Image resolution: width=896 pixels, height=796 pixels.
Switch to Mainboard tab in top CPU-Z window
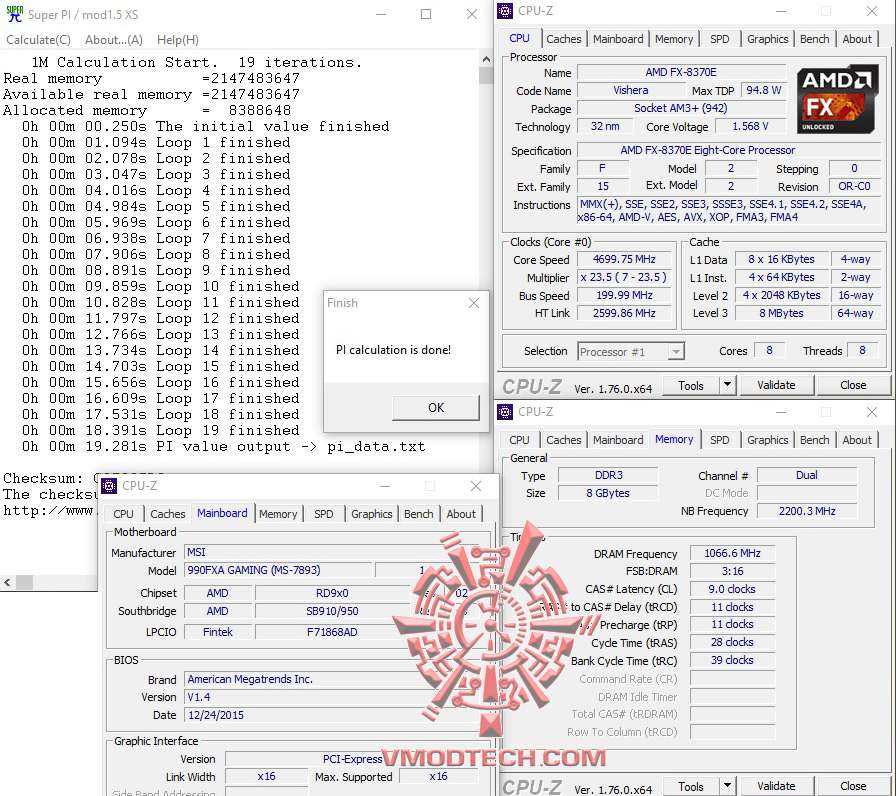[x=618, y=39]
